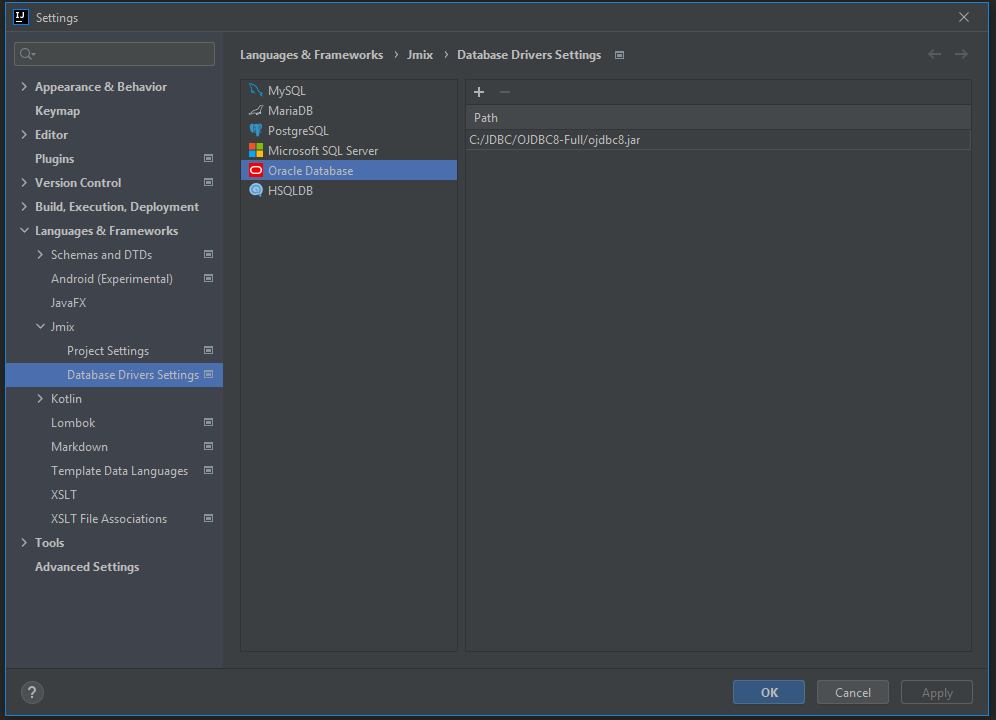Click the IntelliJ logo in title bar
The image size is (996, 720).
tap(21, 17)
